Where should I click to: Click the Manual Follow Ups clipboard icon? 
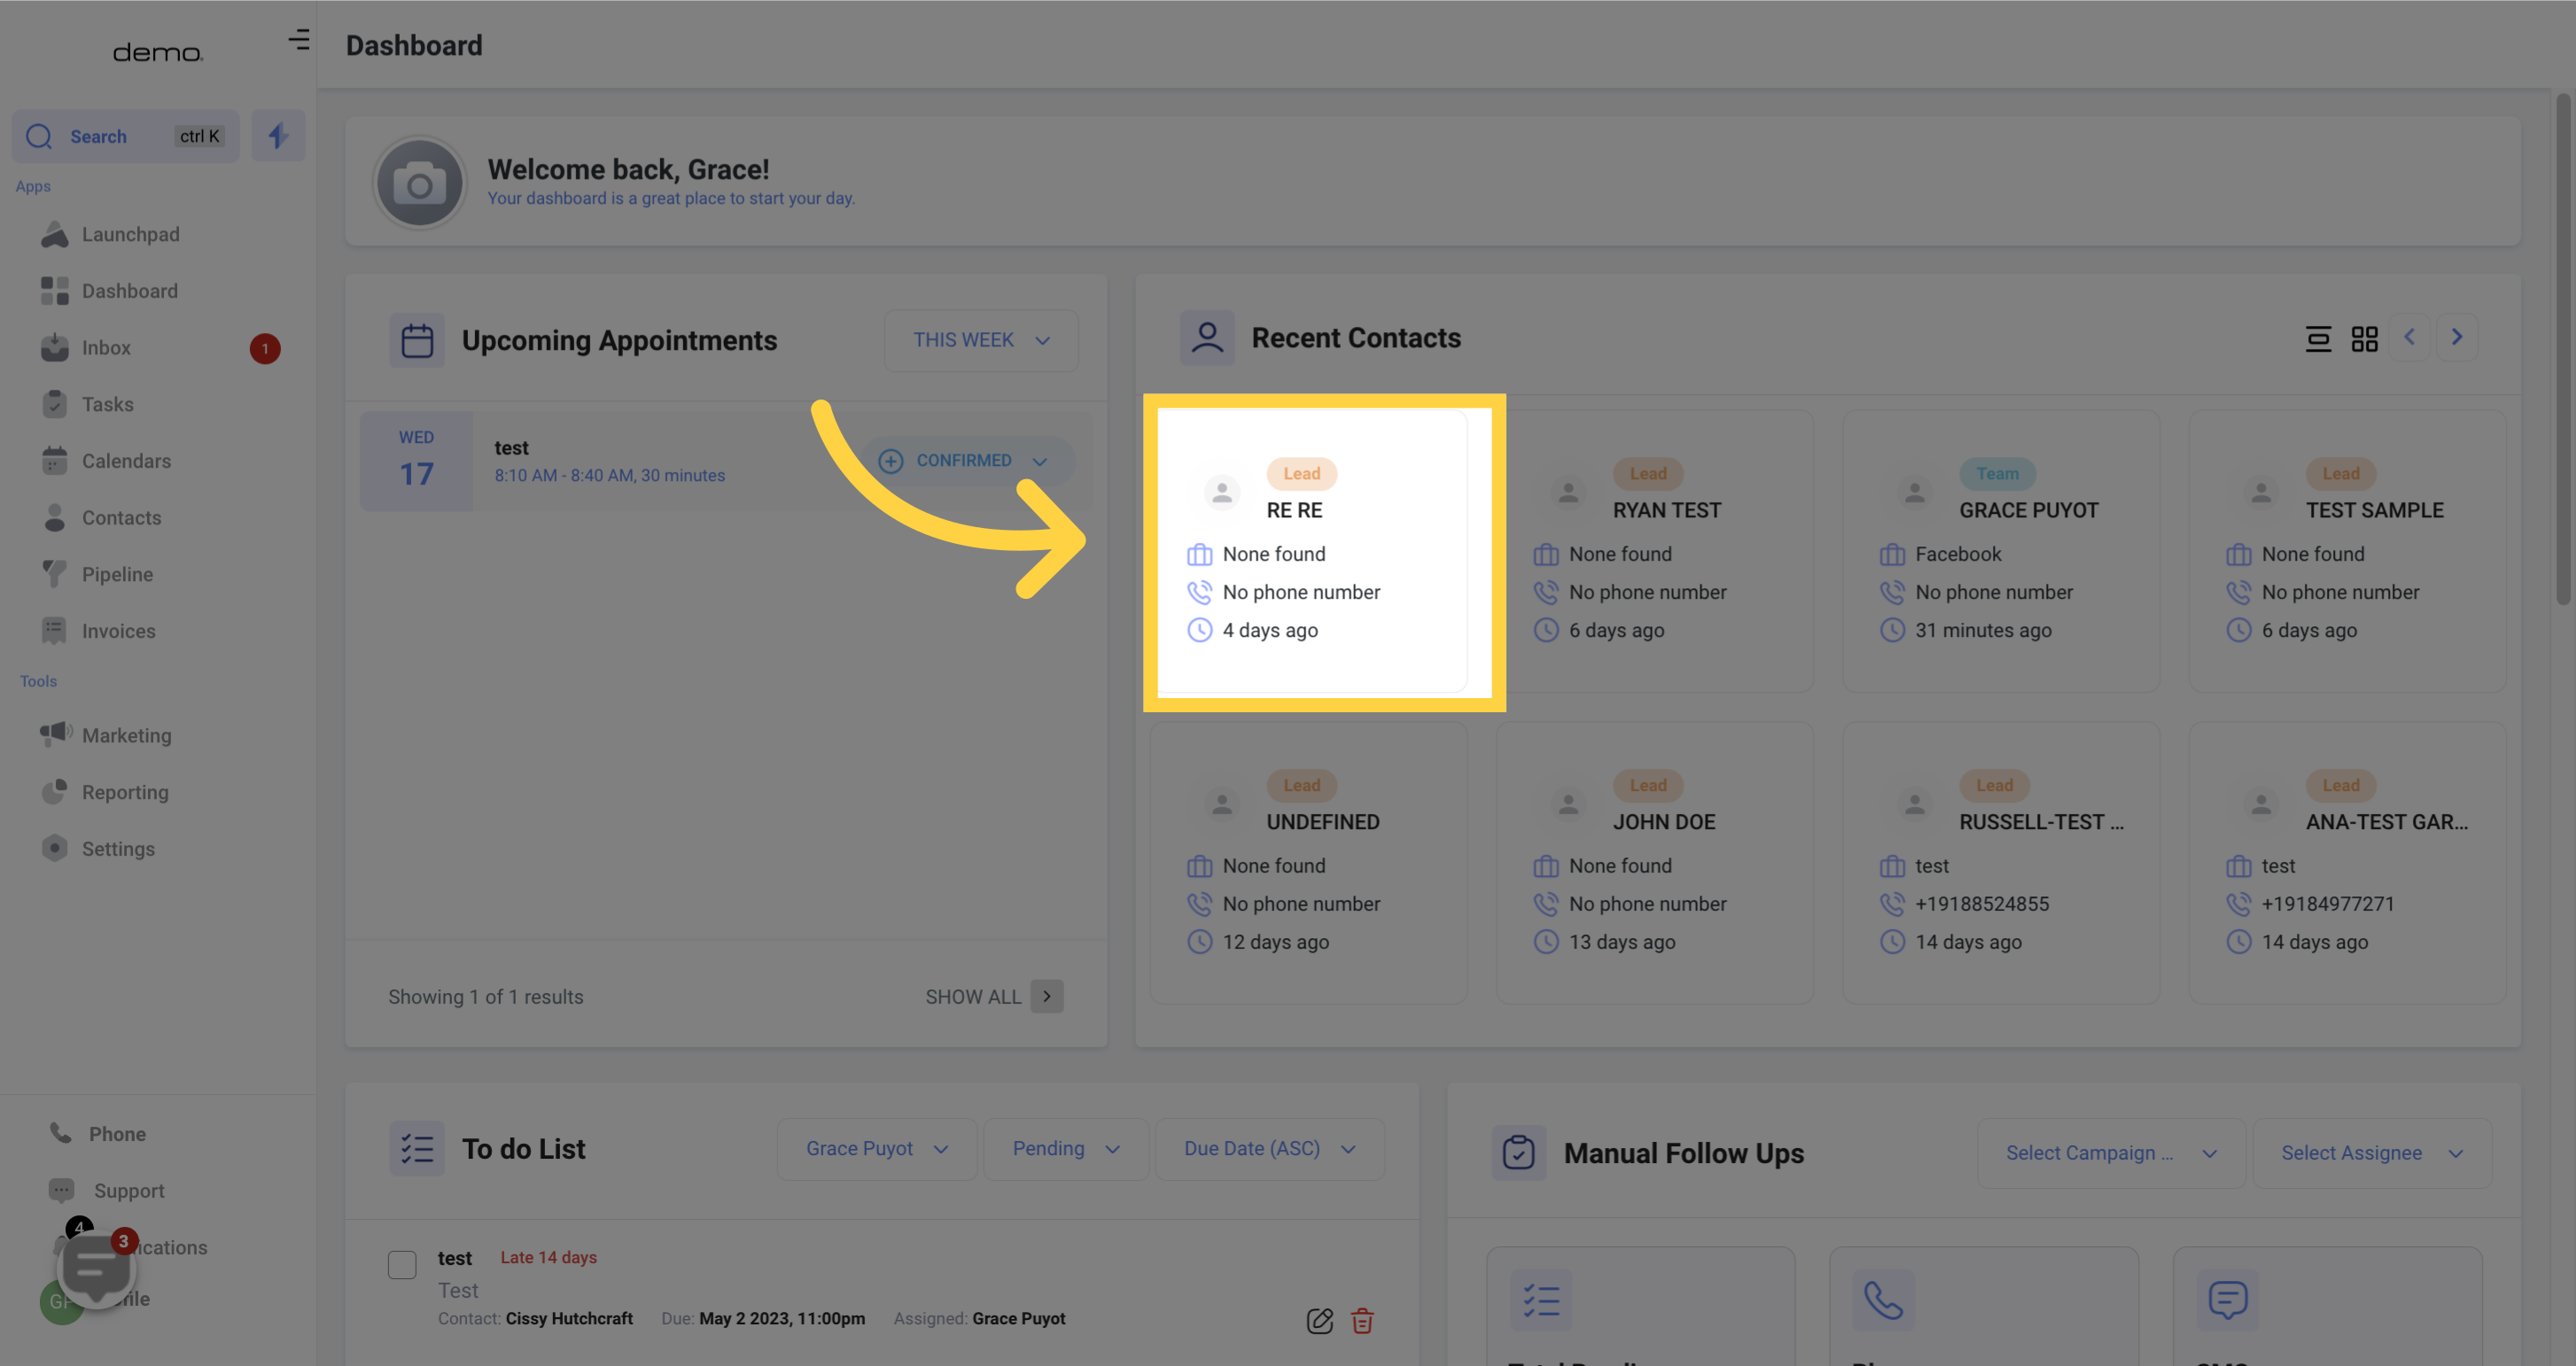pyautogui.click(x=1519, y=1153)
